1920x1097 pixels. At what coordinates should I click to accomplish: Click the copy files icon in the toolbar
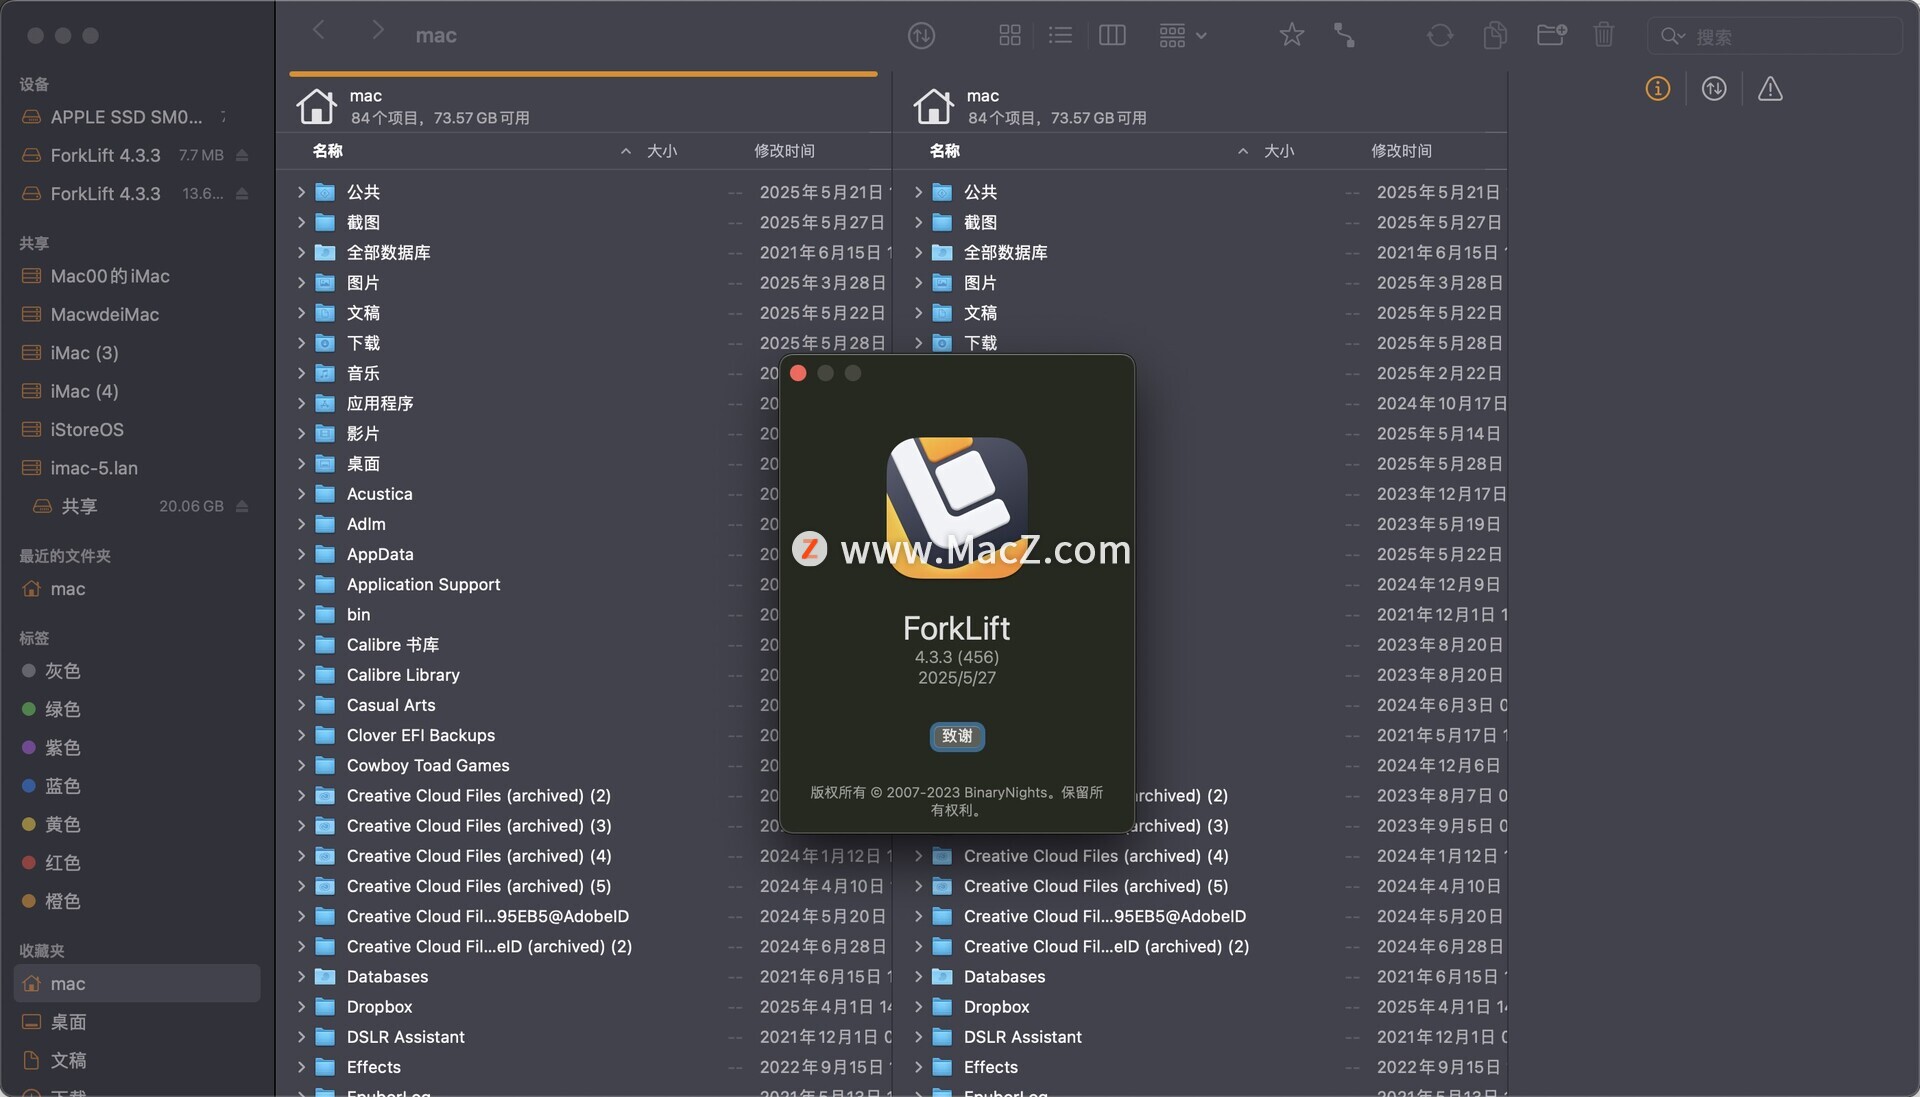pos(1495,36)
